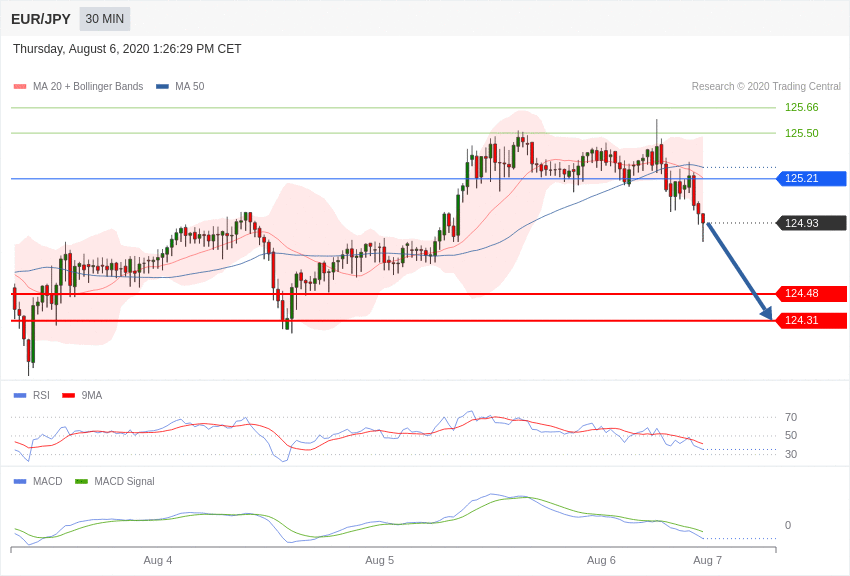Click the RSI blue legend swatch
850x576 pixels.
pyautogui.click(x=20, y=396)
